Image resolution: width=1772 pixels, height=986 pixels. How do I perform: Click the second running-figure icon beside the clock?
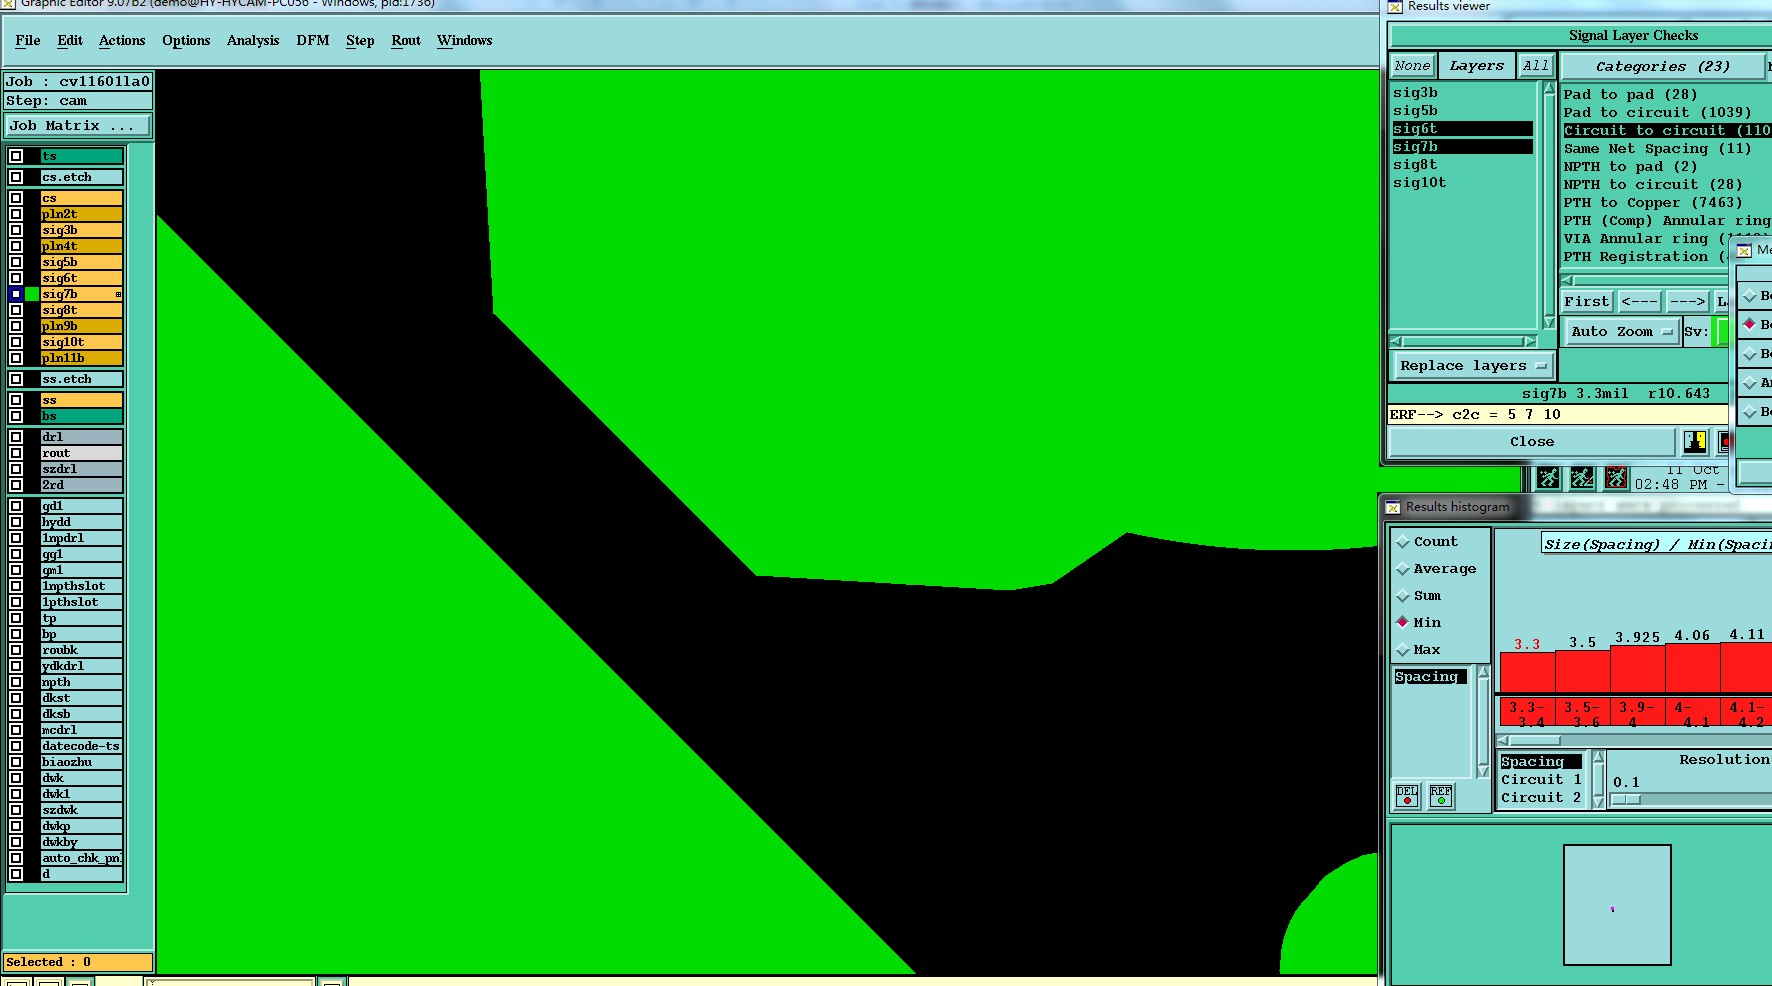1582,478
